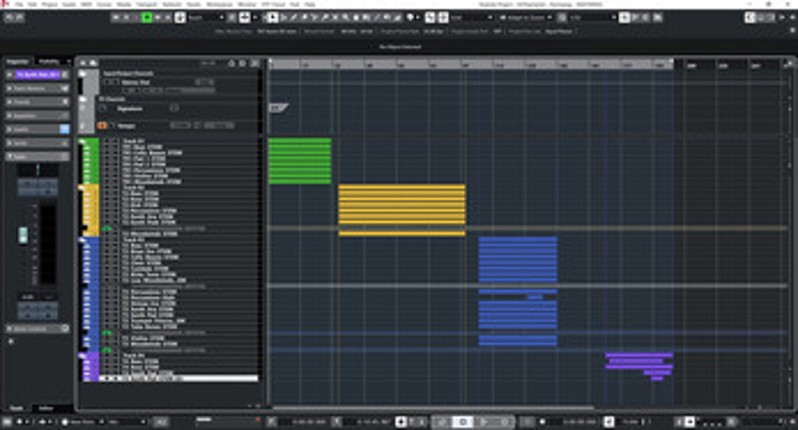Click the Undo arrow in toolbar
The width and height of the screenshot is (798, 430).
click(10, 17)
